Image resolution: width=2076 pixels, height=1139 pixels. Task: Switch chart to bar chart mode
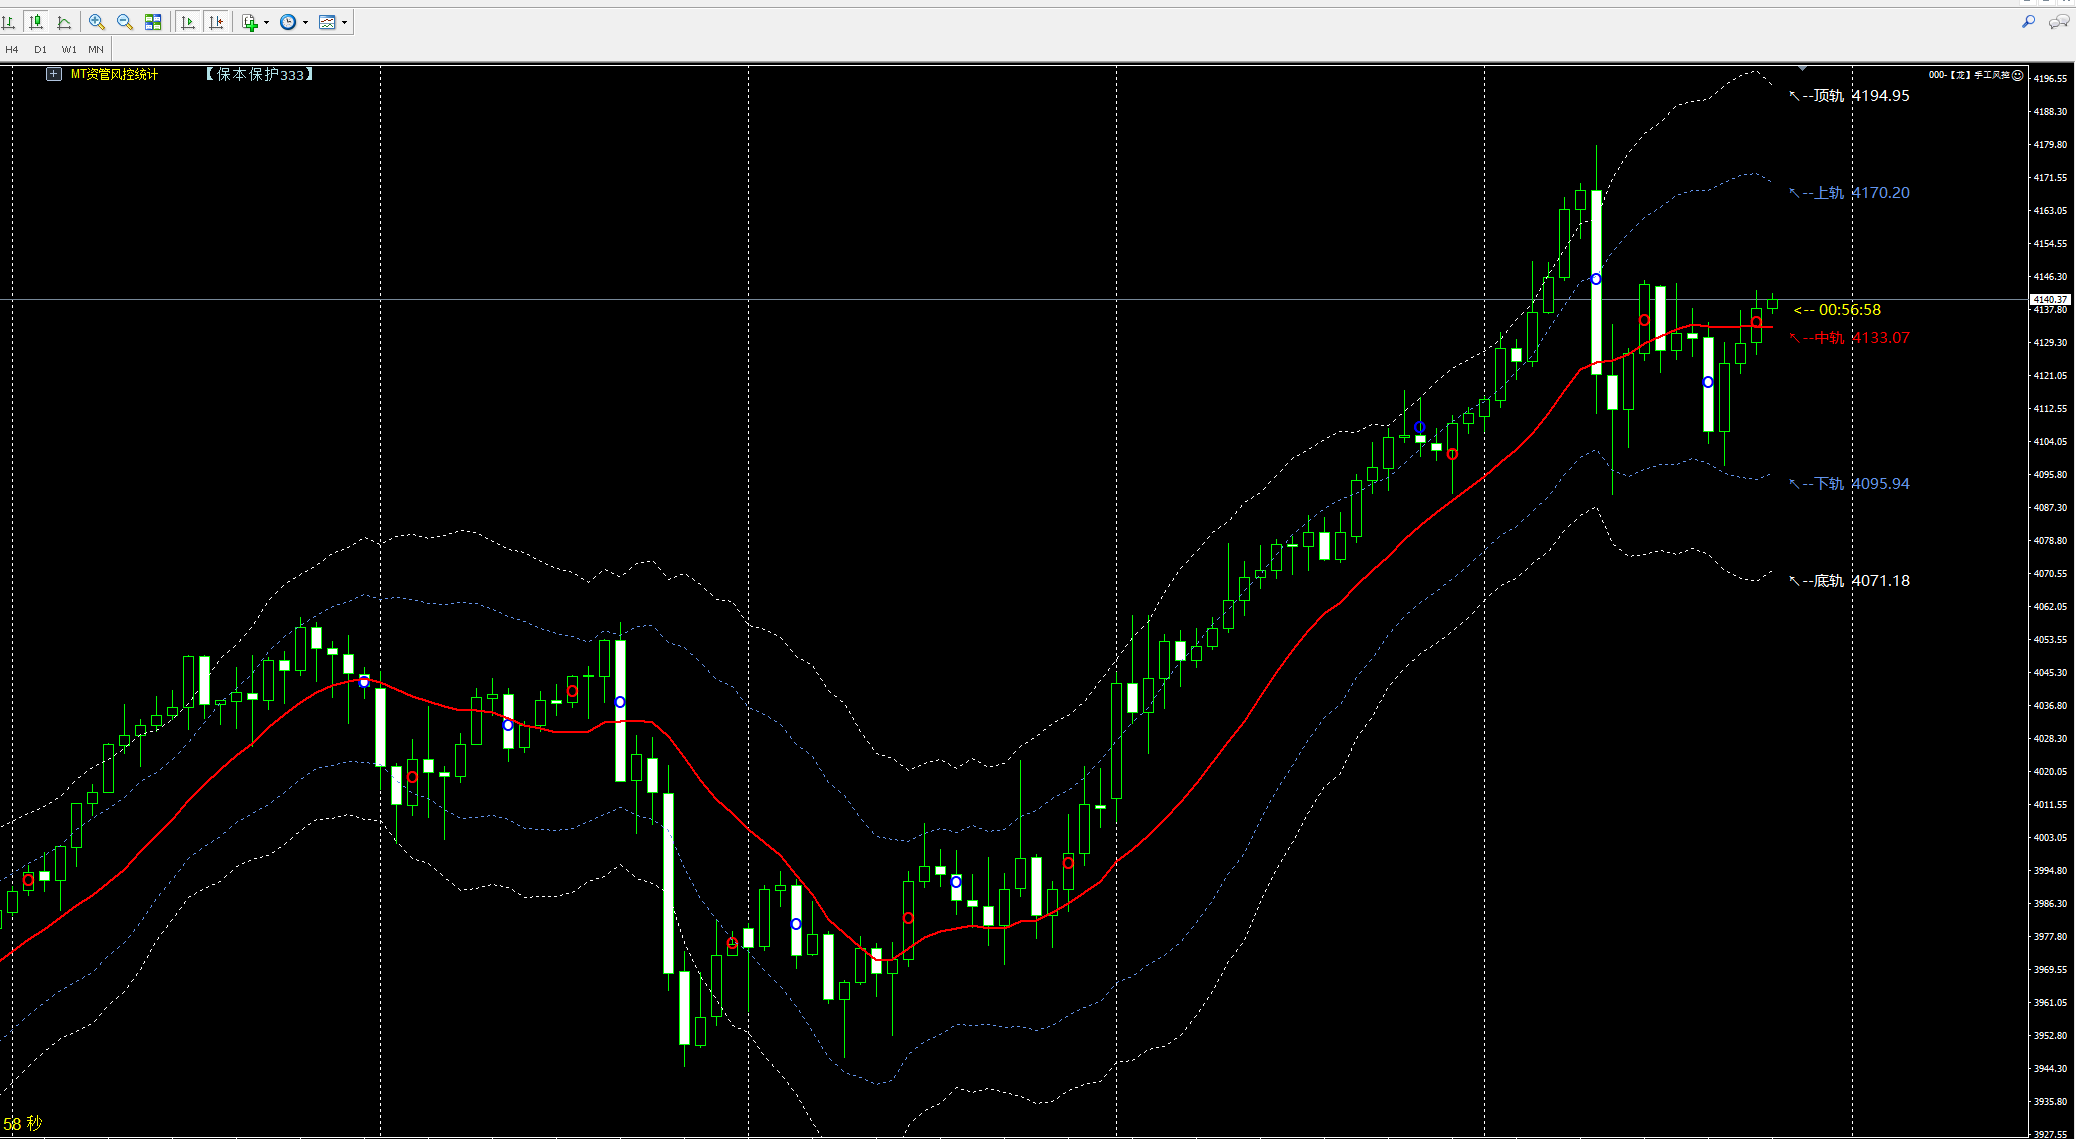(x=9, y=22)
